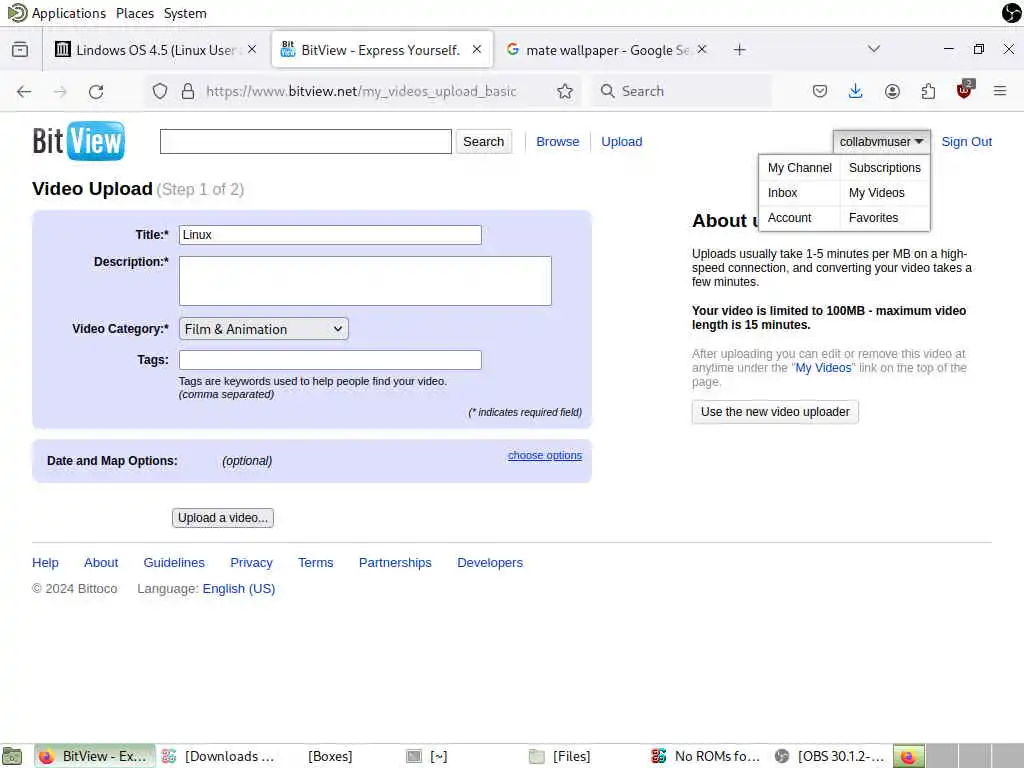Click the Sign Out link
Screen dimensions: 1024x768
967,142
